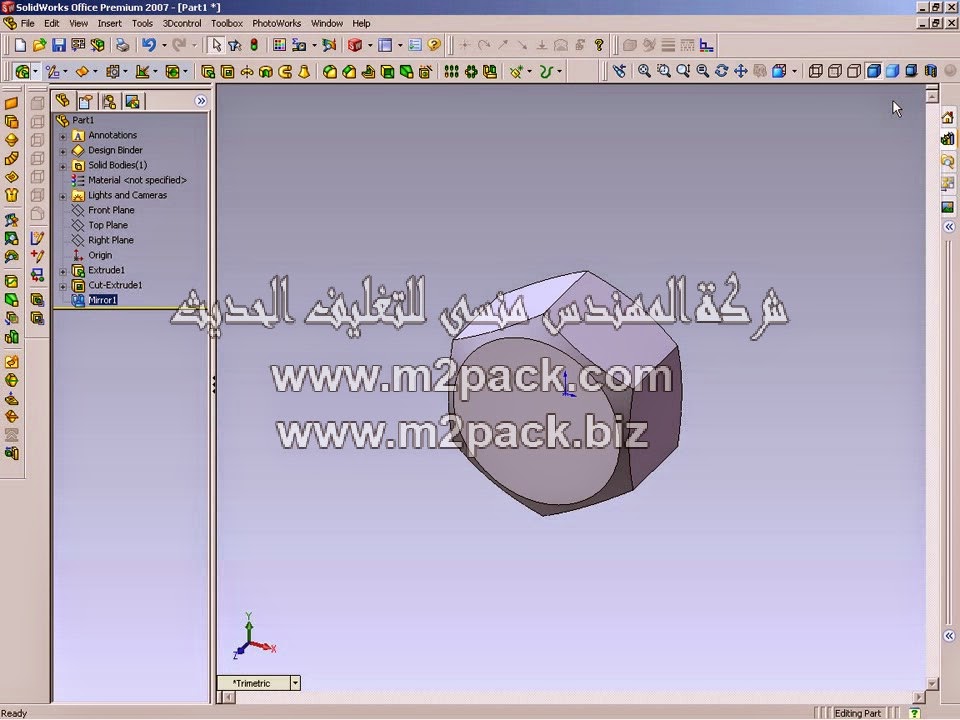Collapse the task pane chevron
960x720 pixels.
pyautogui.click(x=949, y=227)
